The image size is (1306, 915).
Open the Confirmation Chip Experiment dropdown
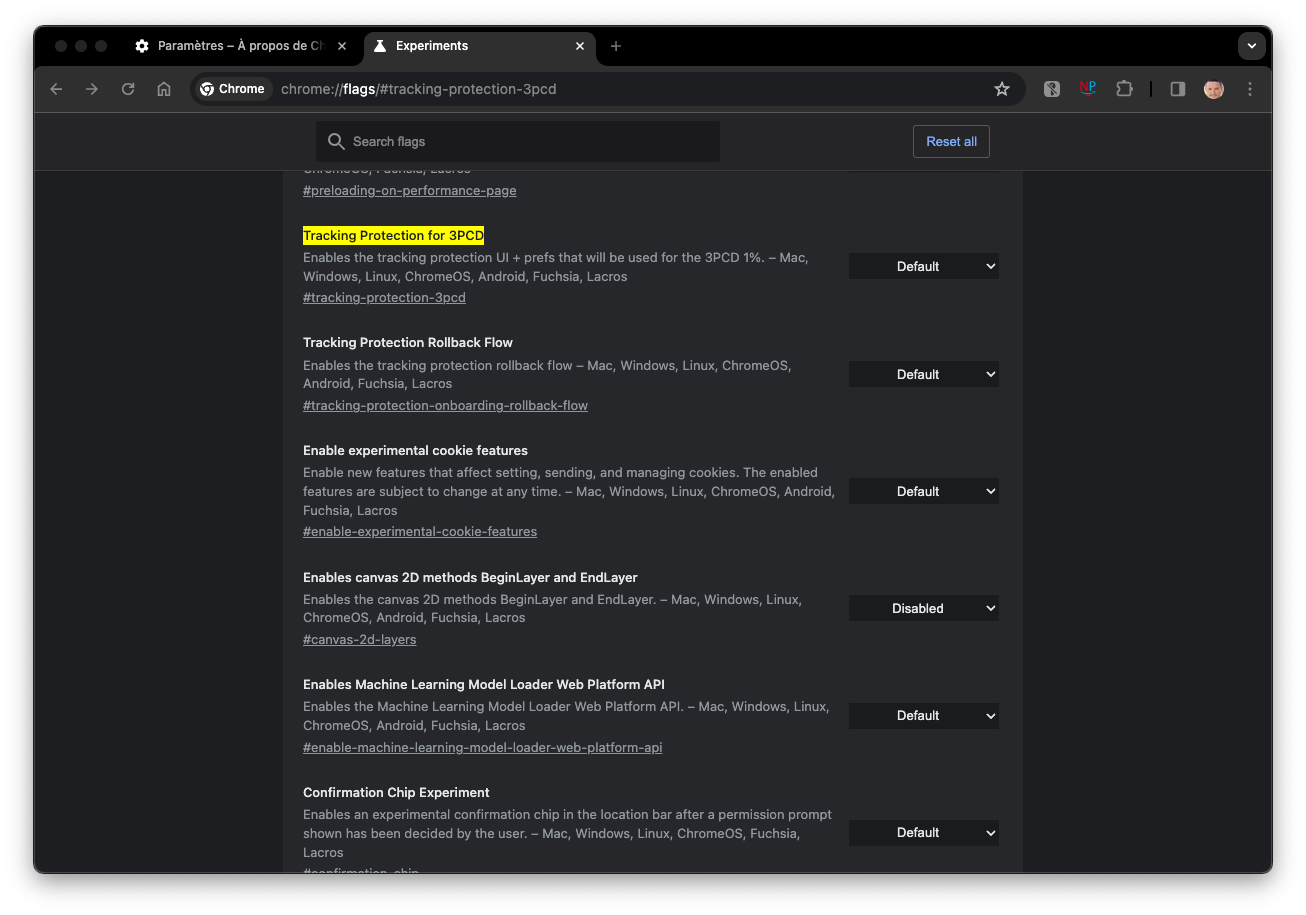(x=924, y=832)
